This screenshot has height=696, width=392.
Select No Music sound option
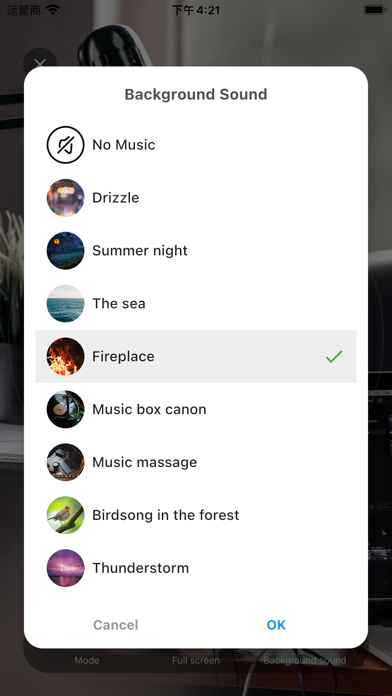[x=196, y=145]
